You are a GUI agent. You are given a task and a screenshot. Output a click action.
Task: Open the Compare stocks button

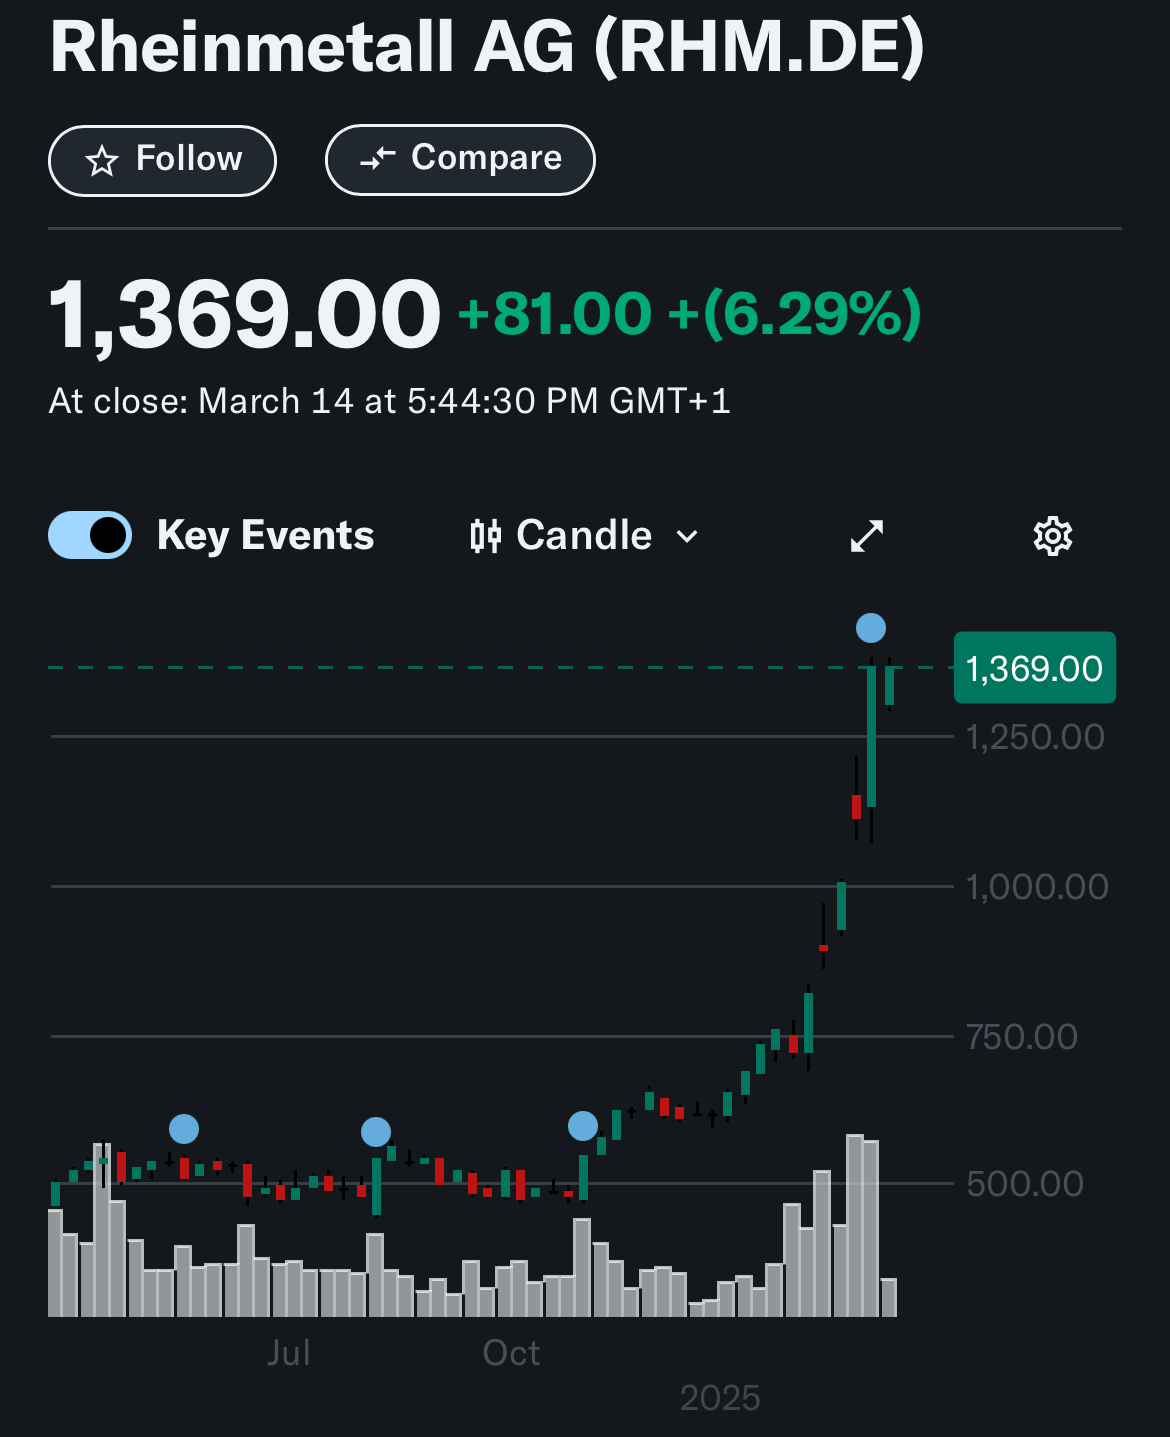[x=460, y=159]
